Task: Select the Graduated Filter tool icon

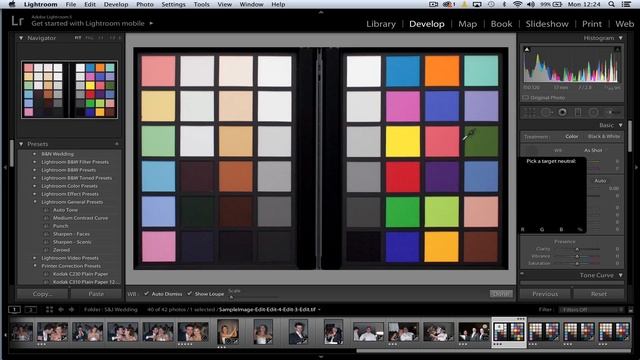Action: pyautogui.click(x=578, y=112)
